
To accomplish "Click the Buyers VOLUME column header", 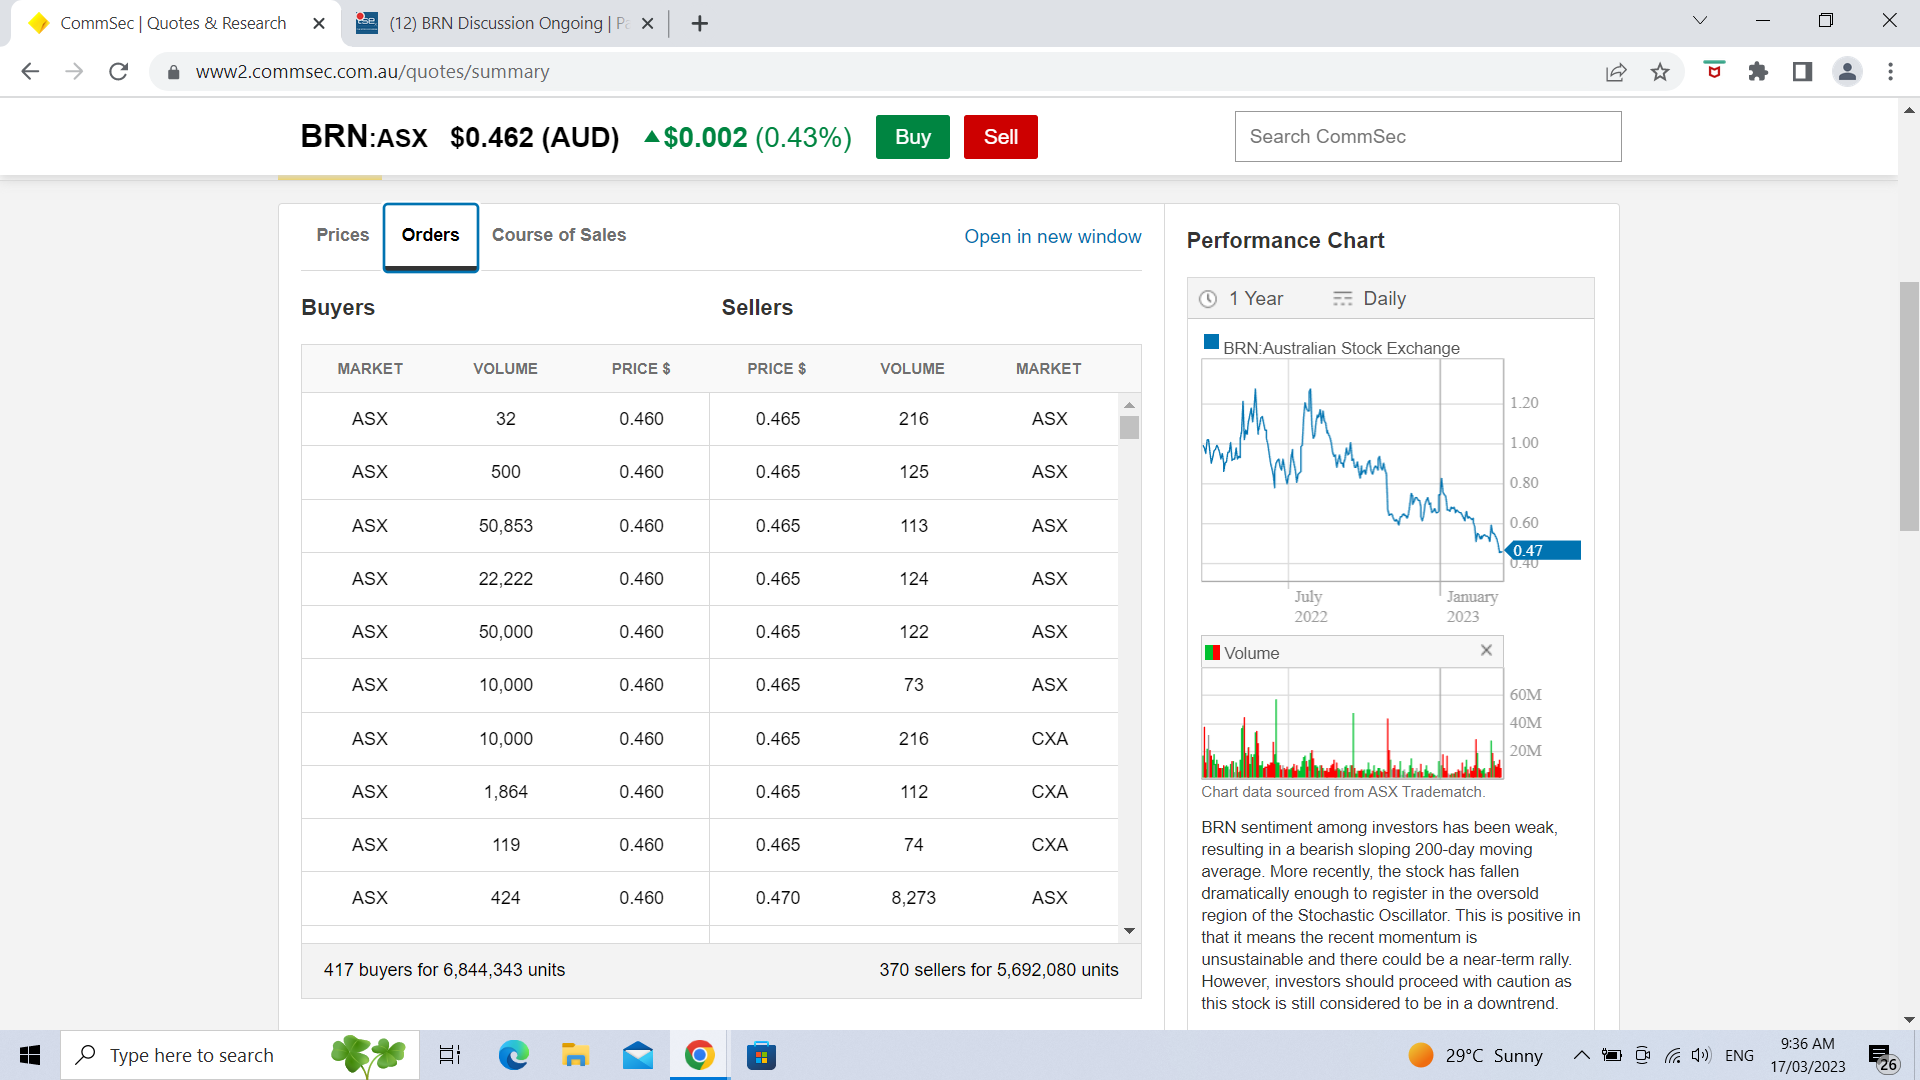I will [x=505, y=369].
